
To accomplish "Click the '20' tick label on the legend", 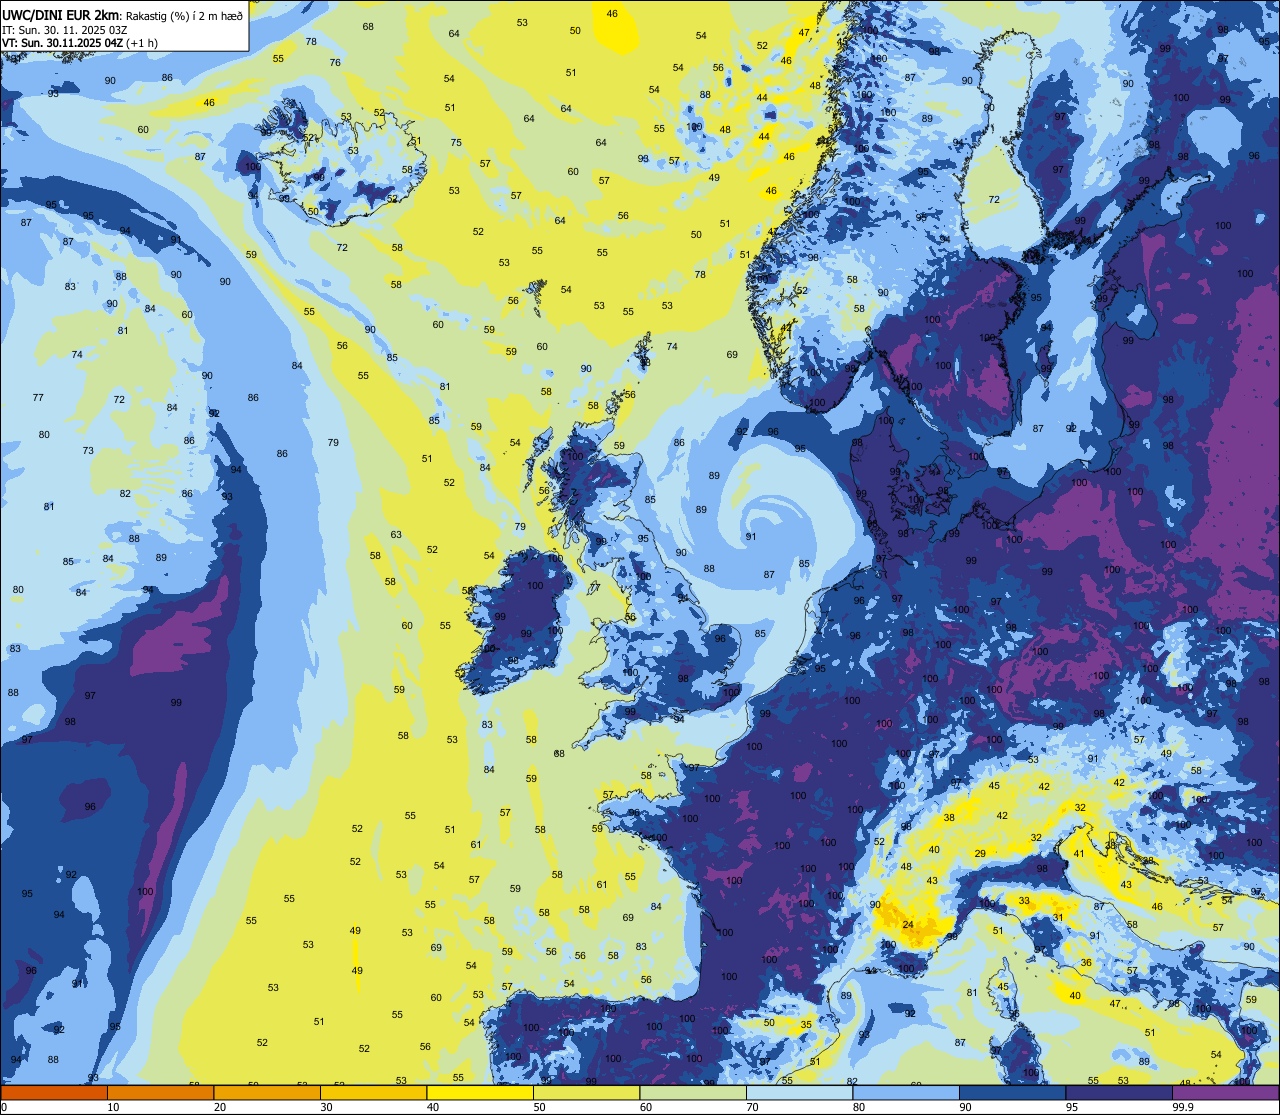I will click(x=220, y=1107).
